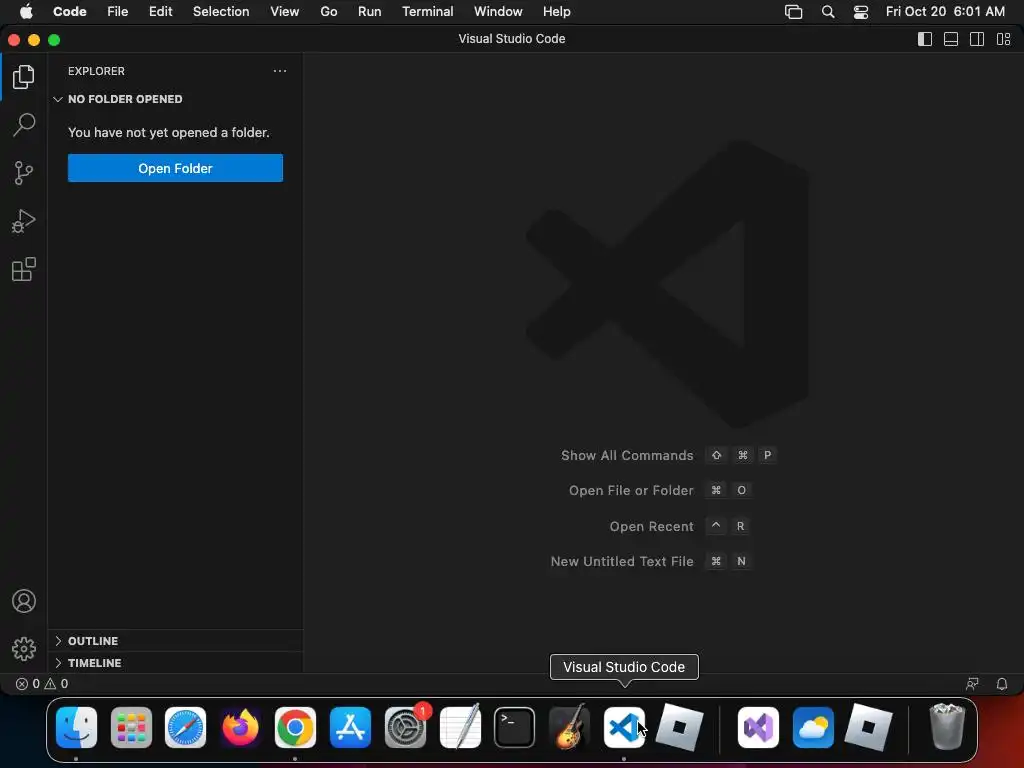Open the Help menu
This screenshot has width=1024, height=768.
coord(556,12)
